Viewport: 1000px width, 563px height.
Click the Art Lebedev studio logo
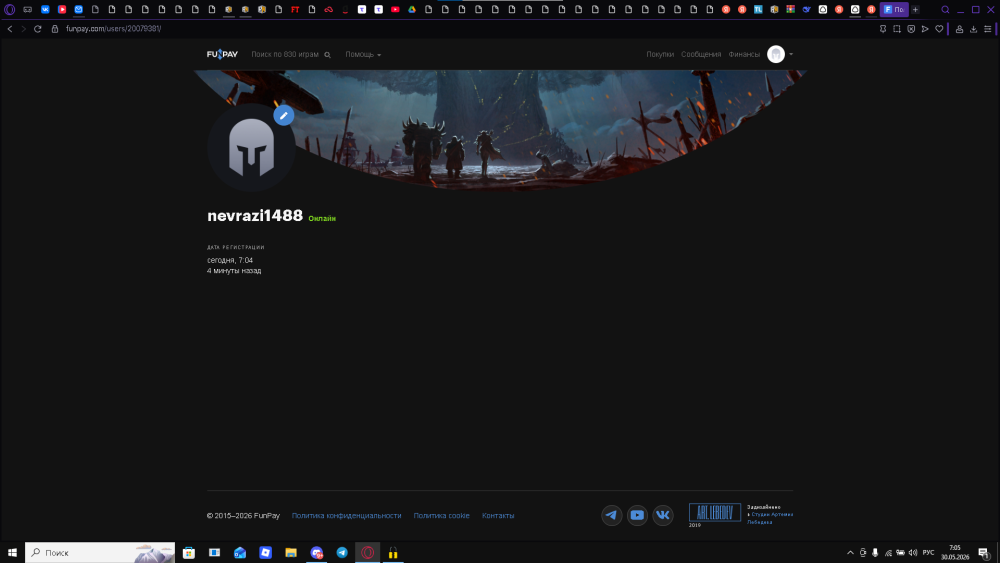(x=714, y=512)
